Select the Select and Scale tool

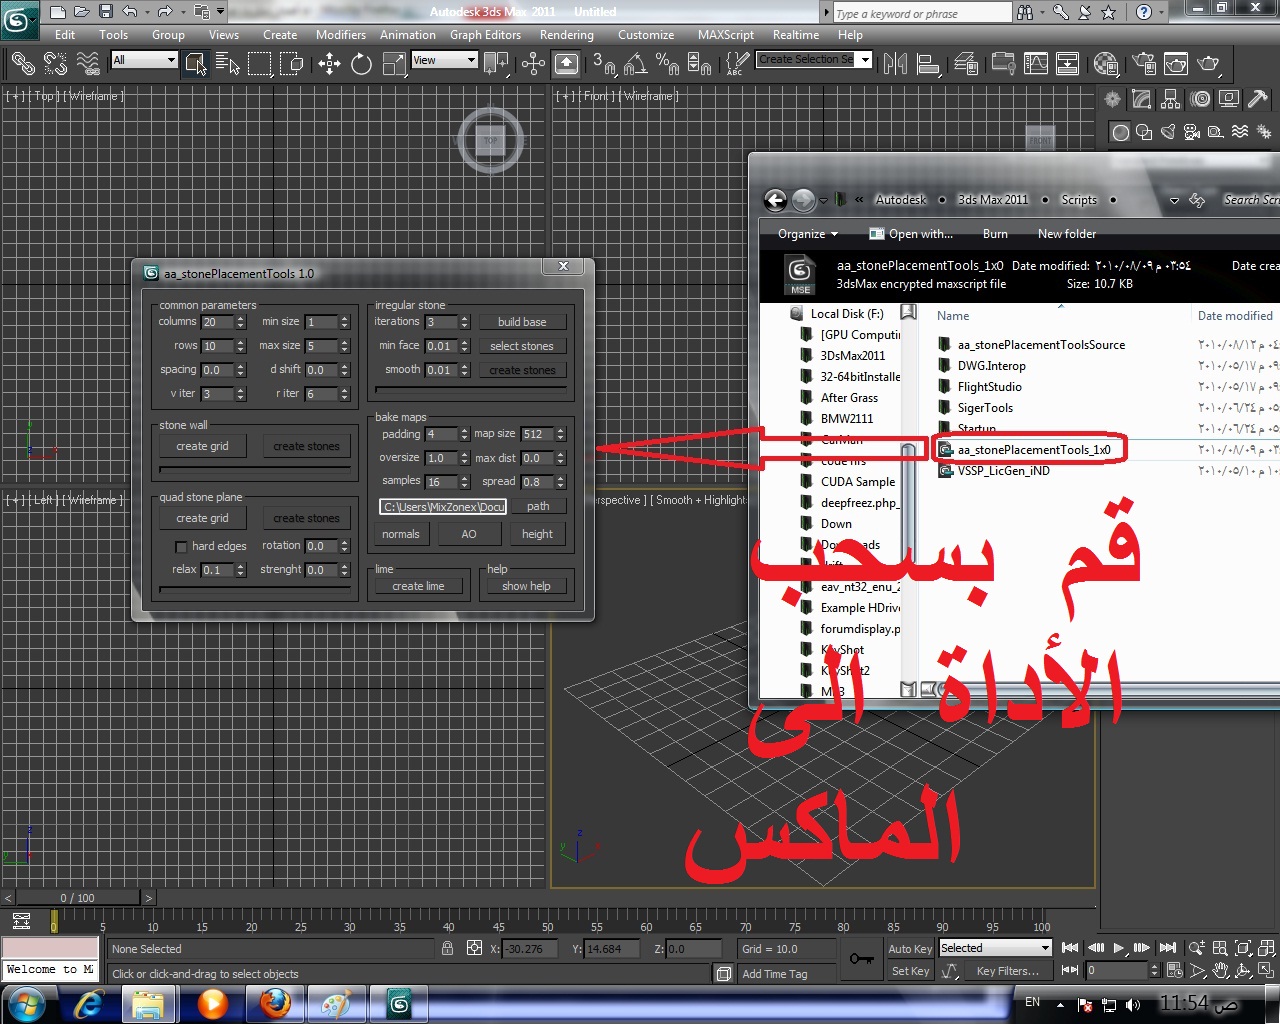[395, 64]
